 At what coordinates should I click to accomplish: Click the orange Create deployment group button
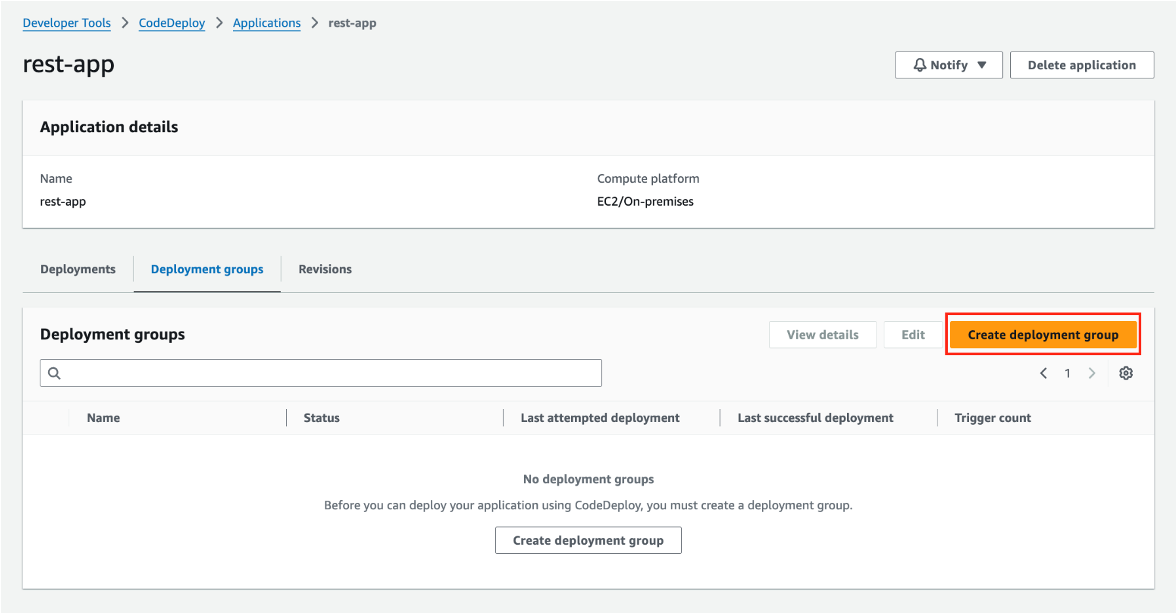[x=1042, y=335]
